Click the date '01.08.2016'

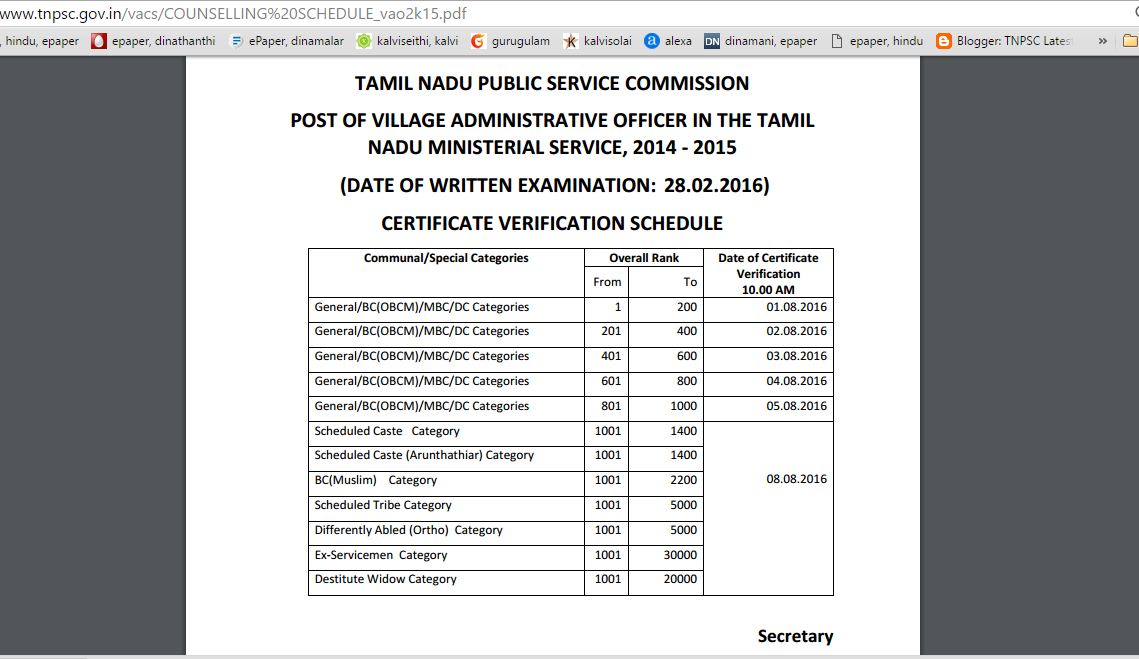(796, 307)
